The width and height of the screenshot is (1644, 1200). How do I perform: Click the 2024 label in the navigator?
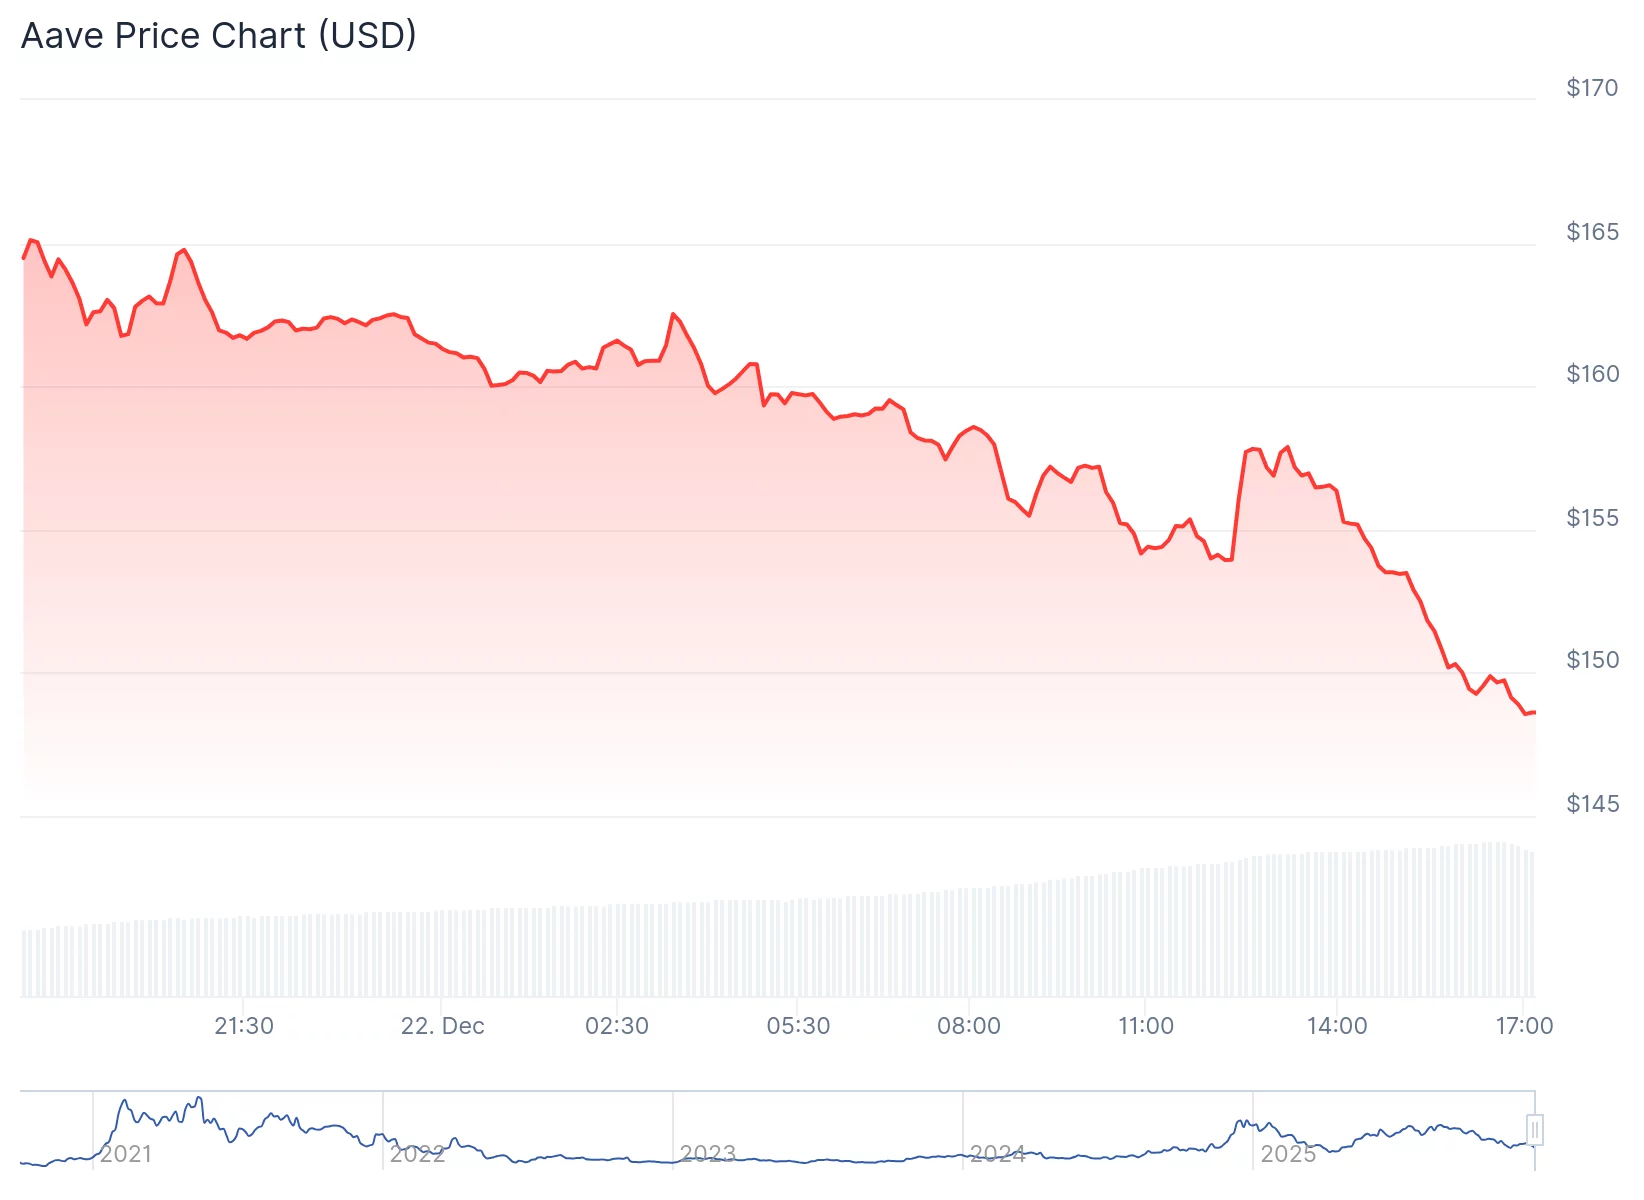(997, 1154)
